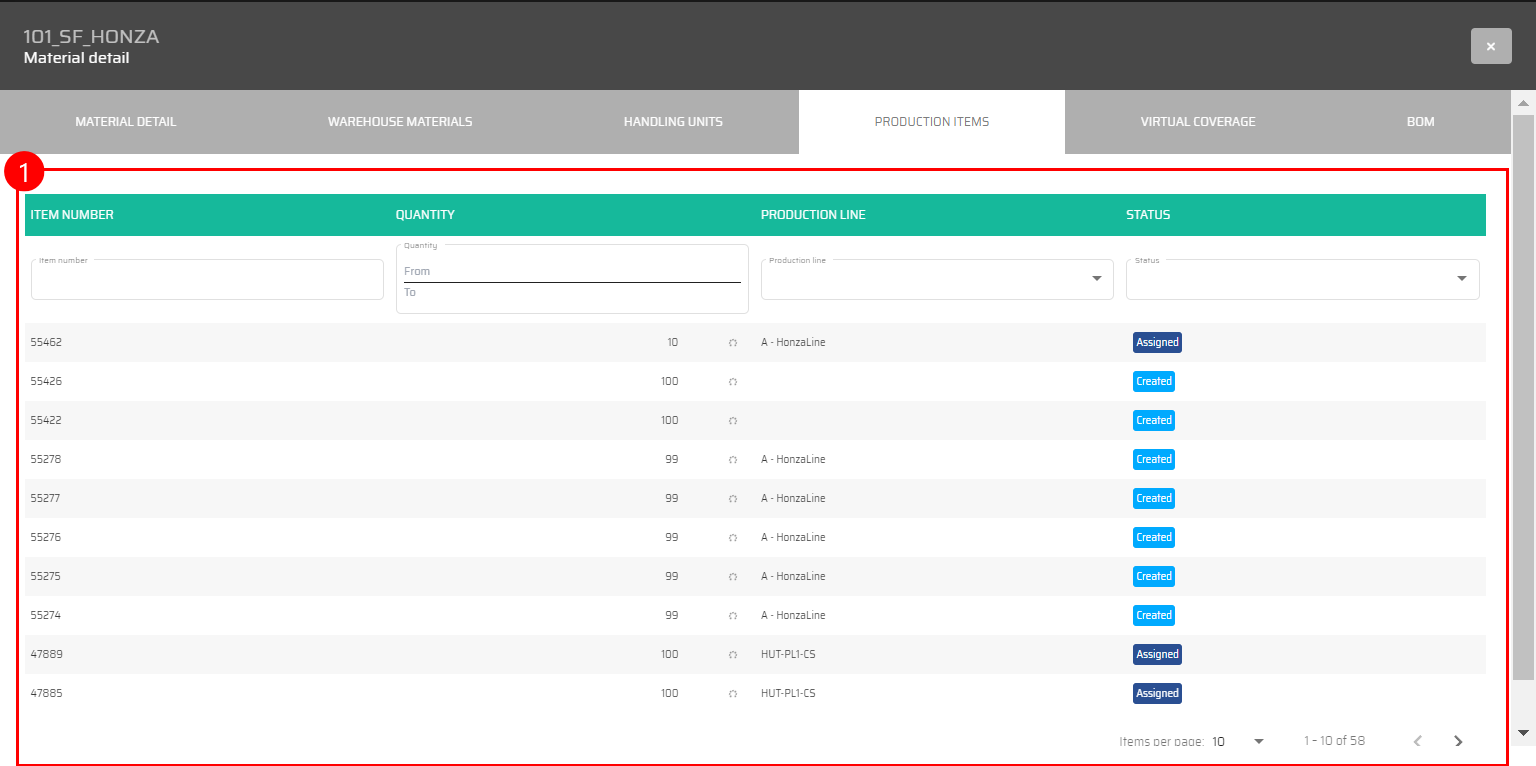Sort by the Item Number column header
Viewport: 1536px width, 766px height.
point(72,215)
